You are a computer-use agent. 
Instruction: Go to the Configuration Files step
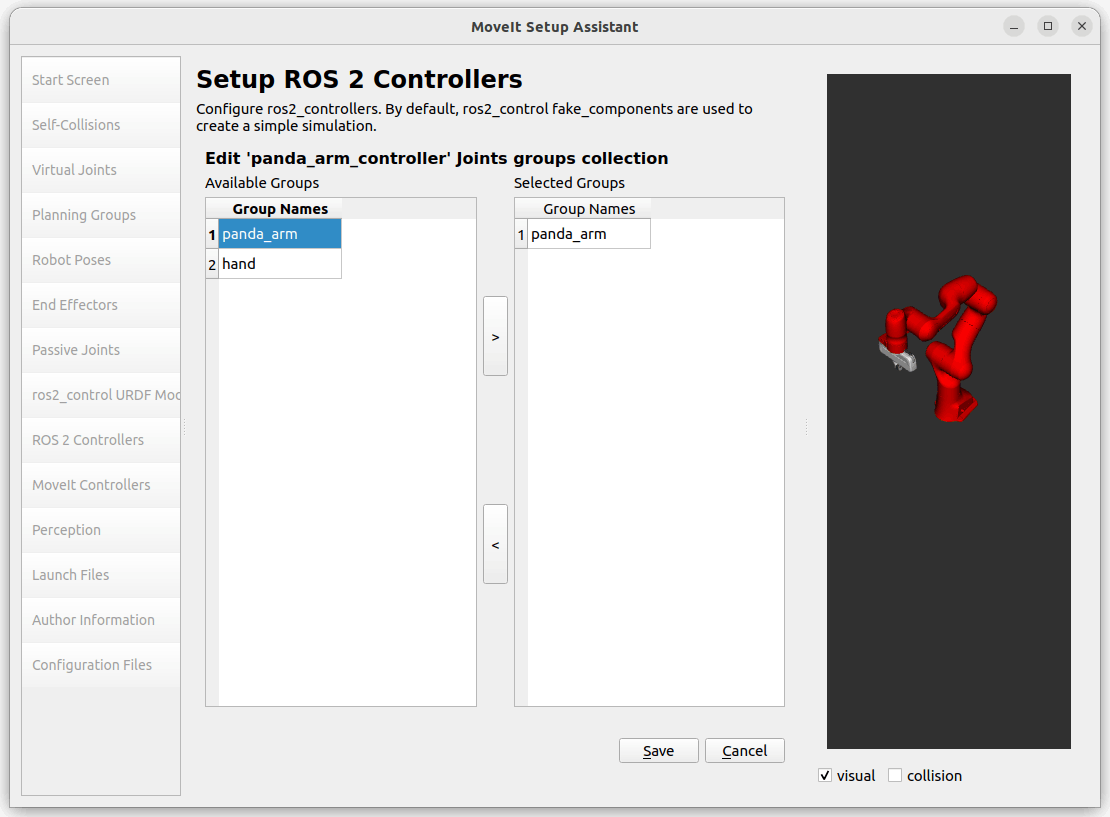101,665
